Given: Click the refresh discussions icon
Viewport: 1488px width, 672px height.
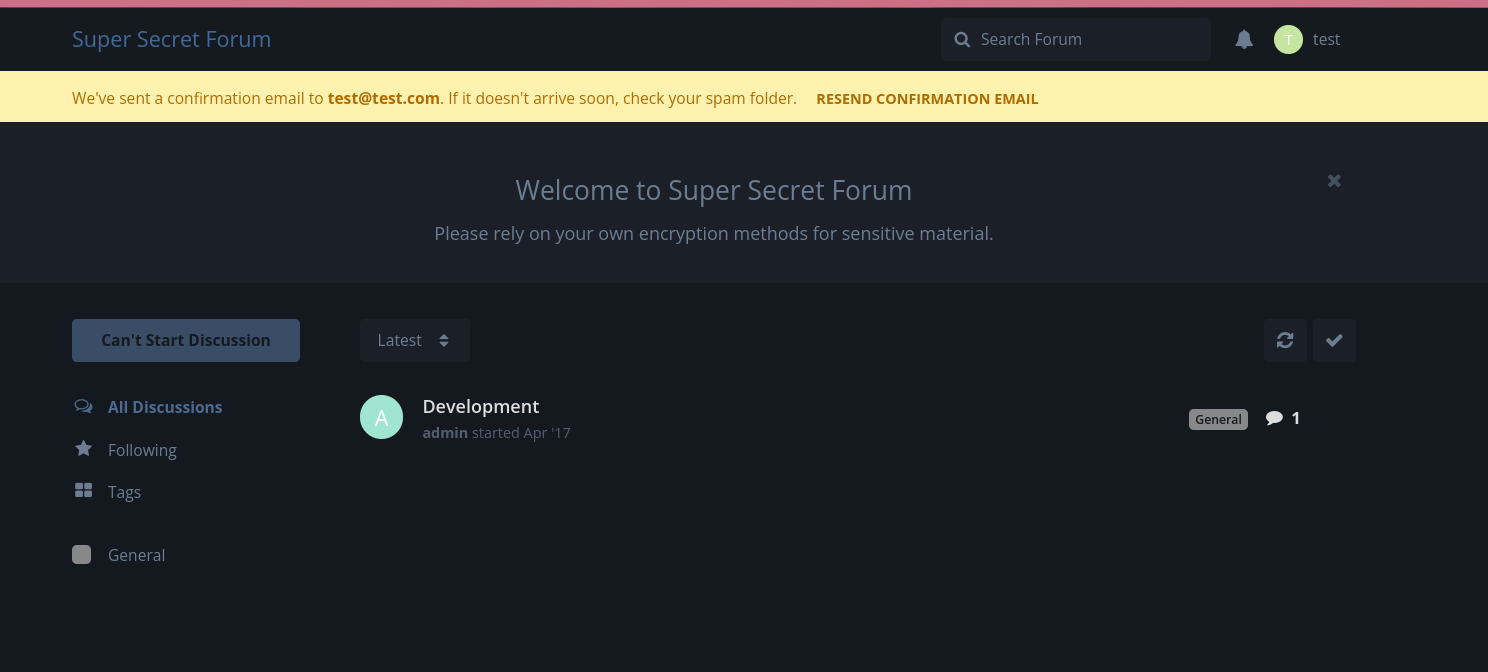Looking at the screenshot, I should point(1285,340).
